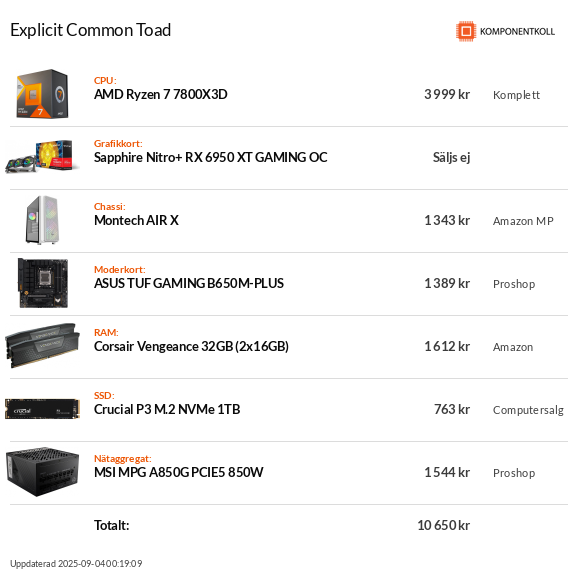
Task: Click Corsair Vengeance 32GB product name
Action: pyautogui.click(x=191, y=346)
